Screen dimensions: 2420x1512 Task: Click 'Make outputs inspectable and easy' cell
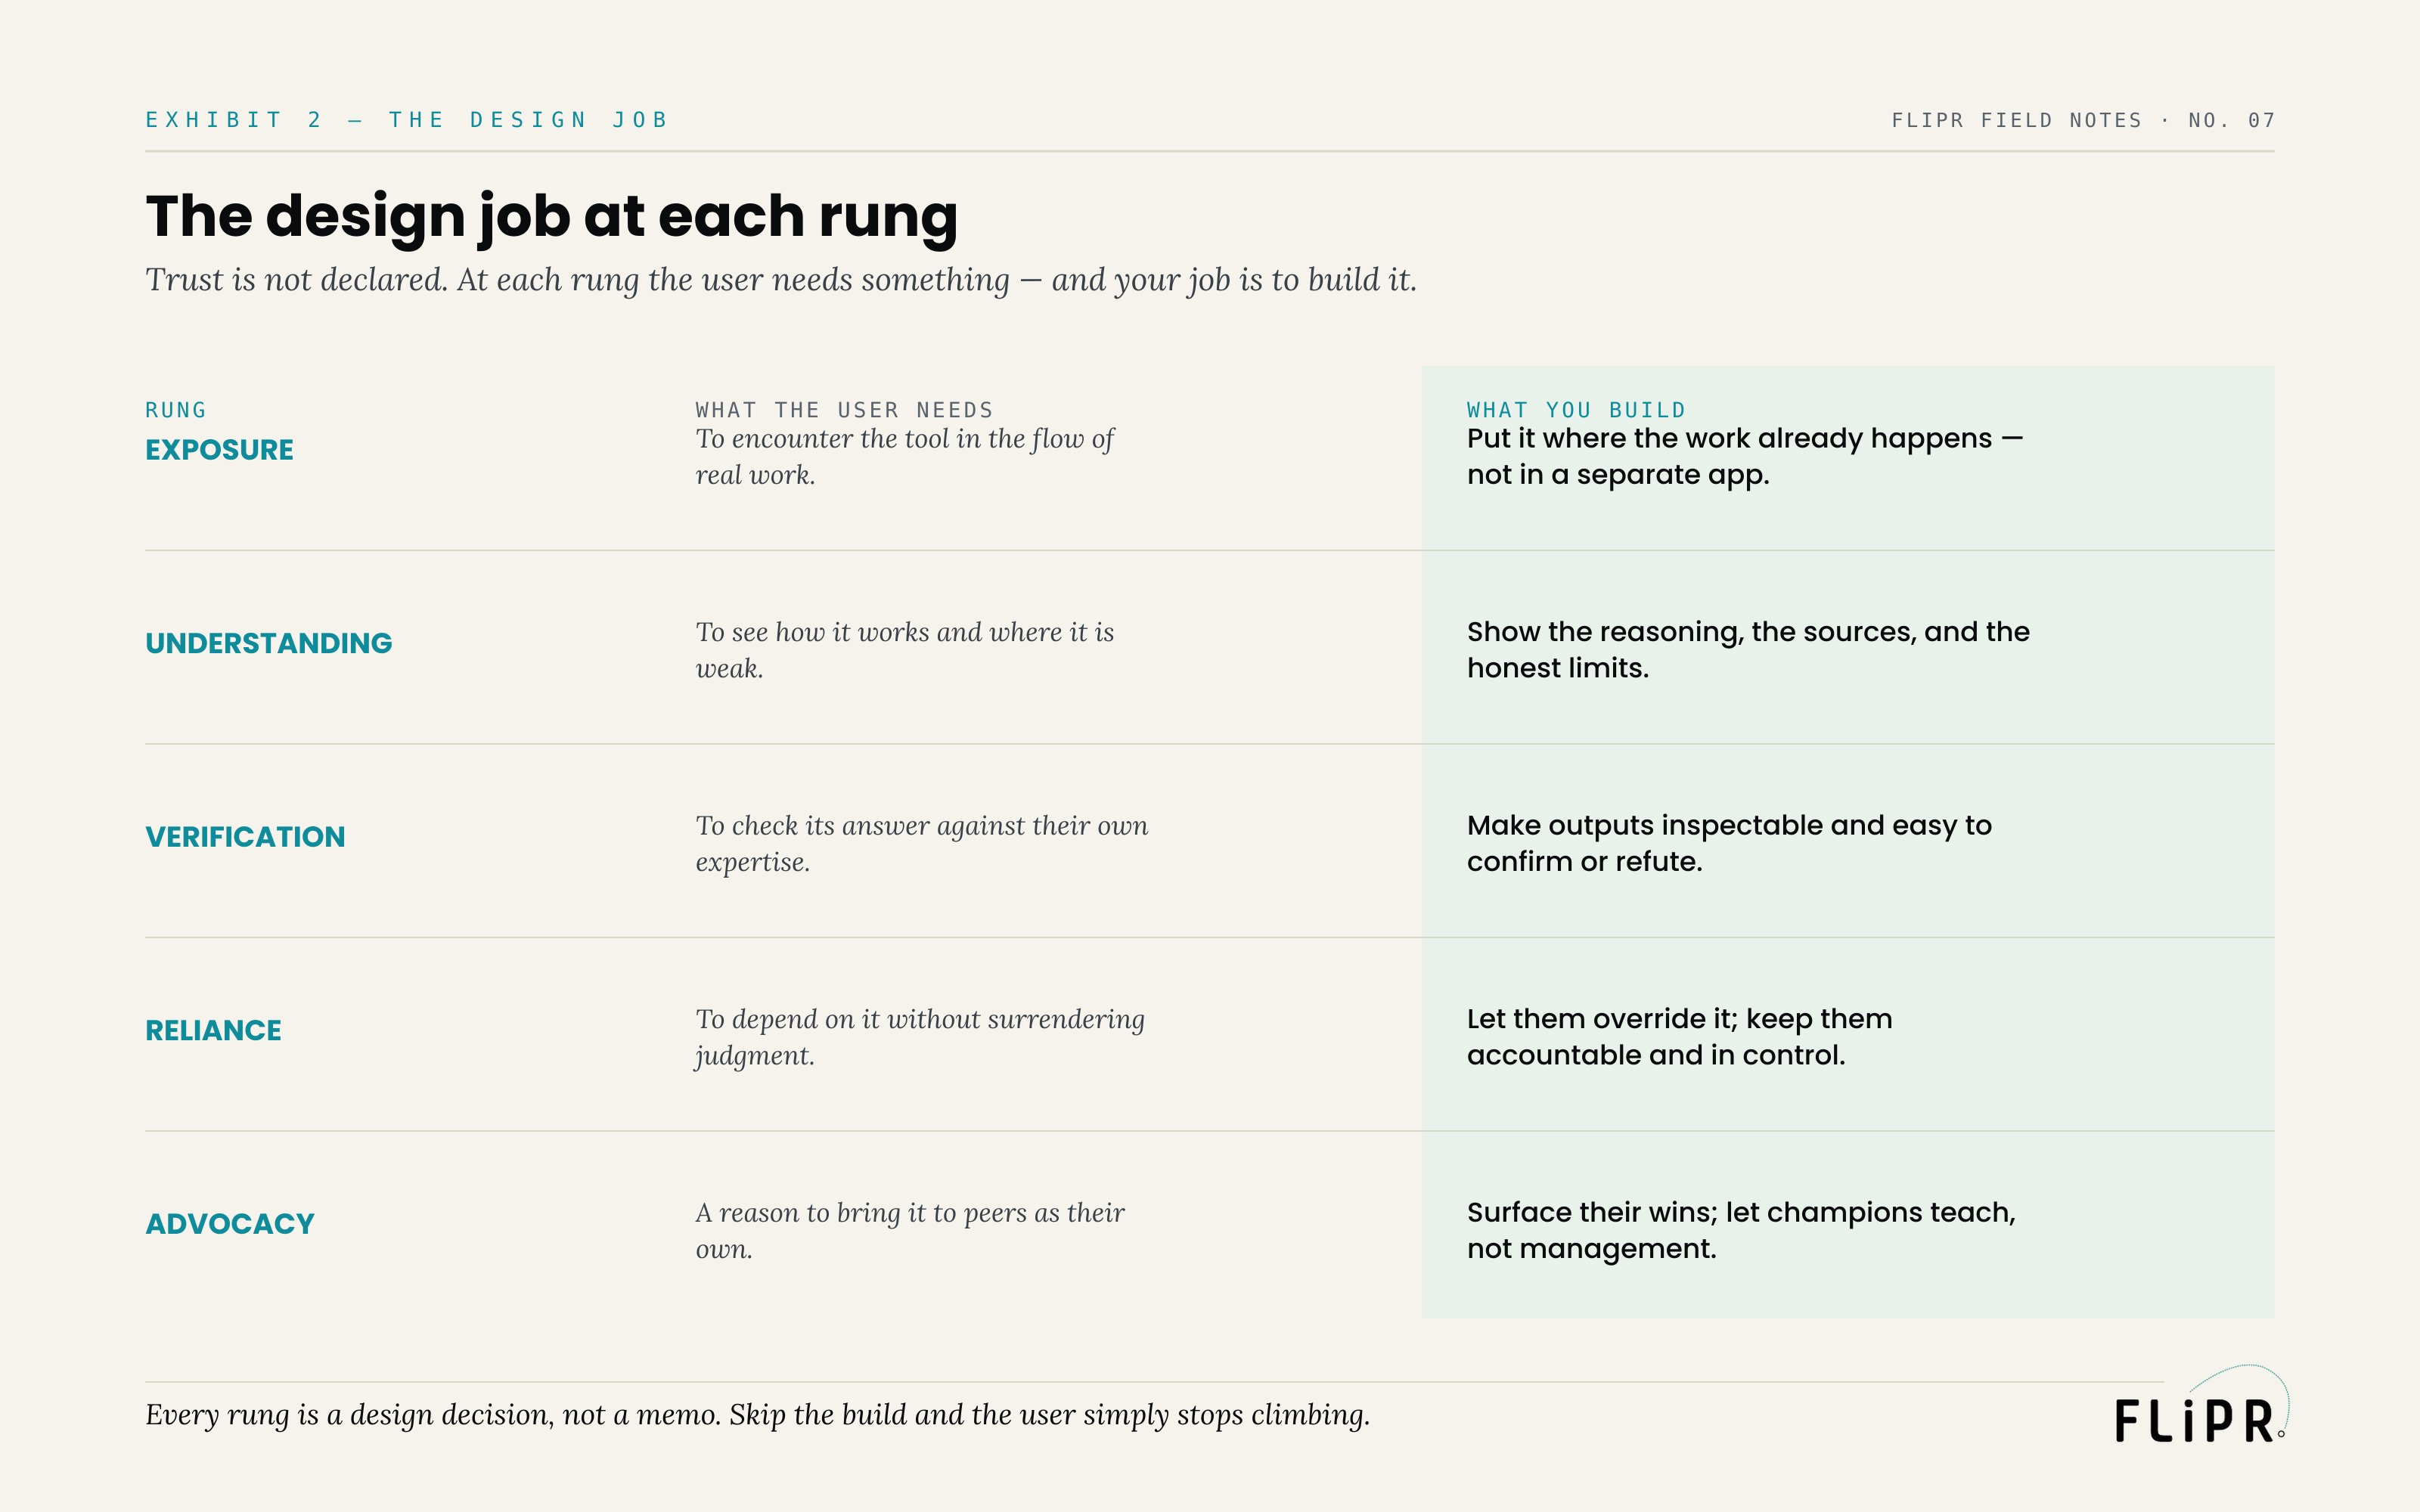coord(1729,843)
